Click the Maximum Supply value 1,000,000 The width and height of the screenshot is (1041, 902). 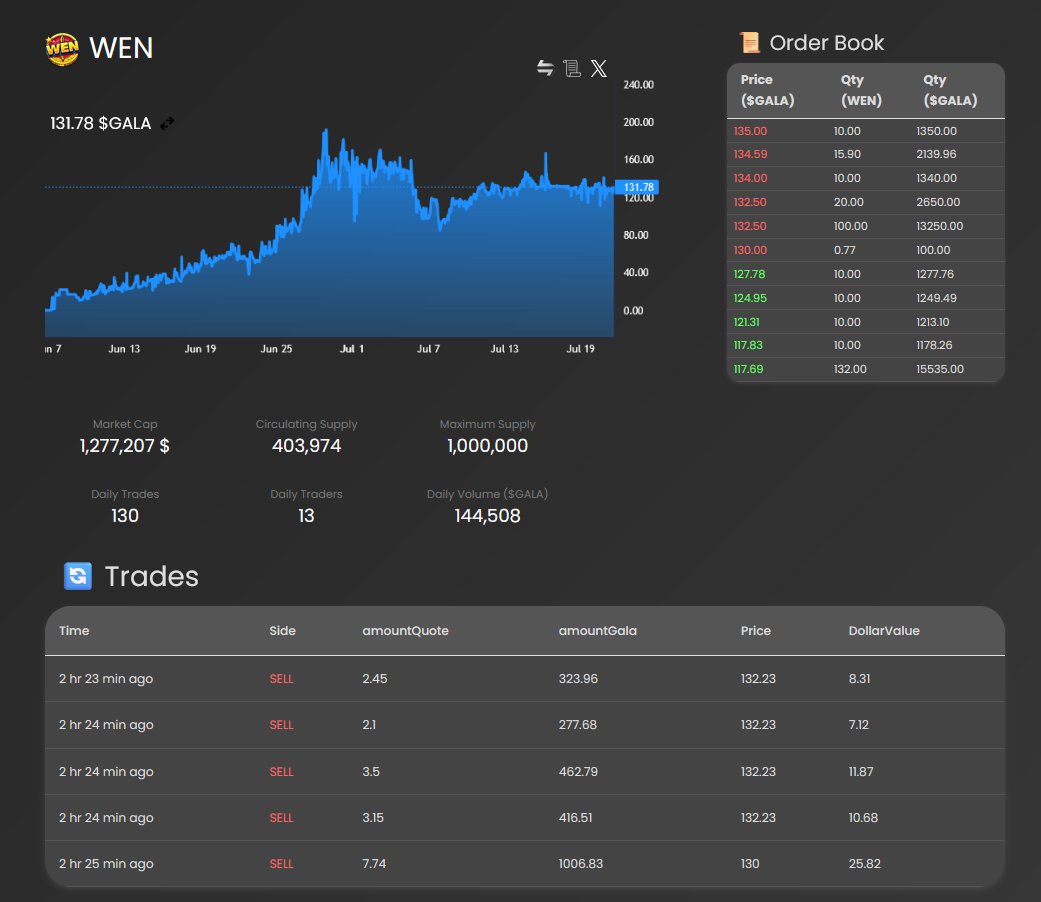(x=487, y=445)
